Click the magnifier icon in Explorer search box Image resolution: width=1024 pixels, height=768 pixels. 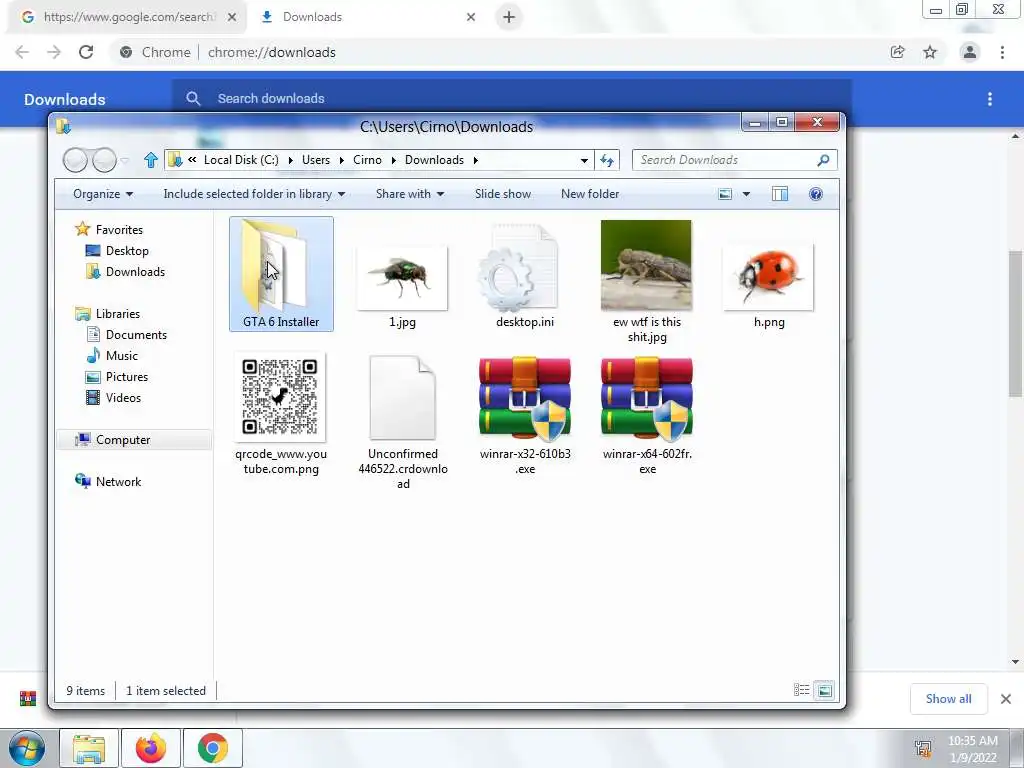coord(823,160)
